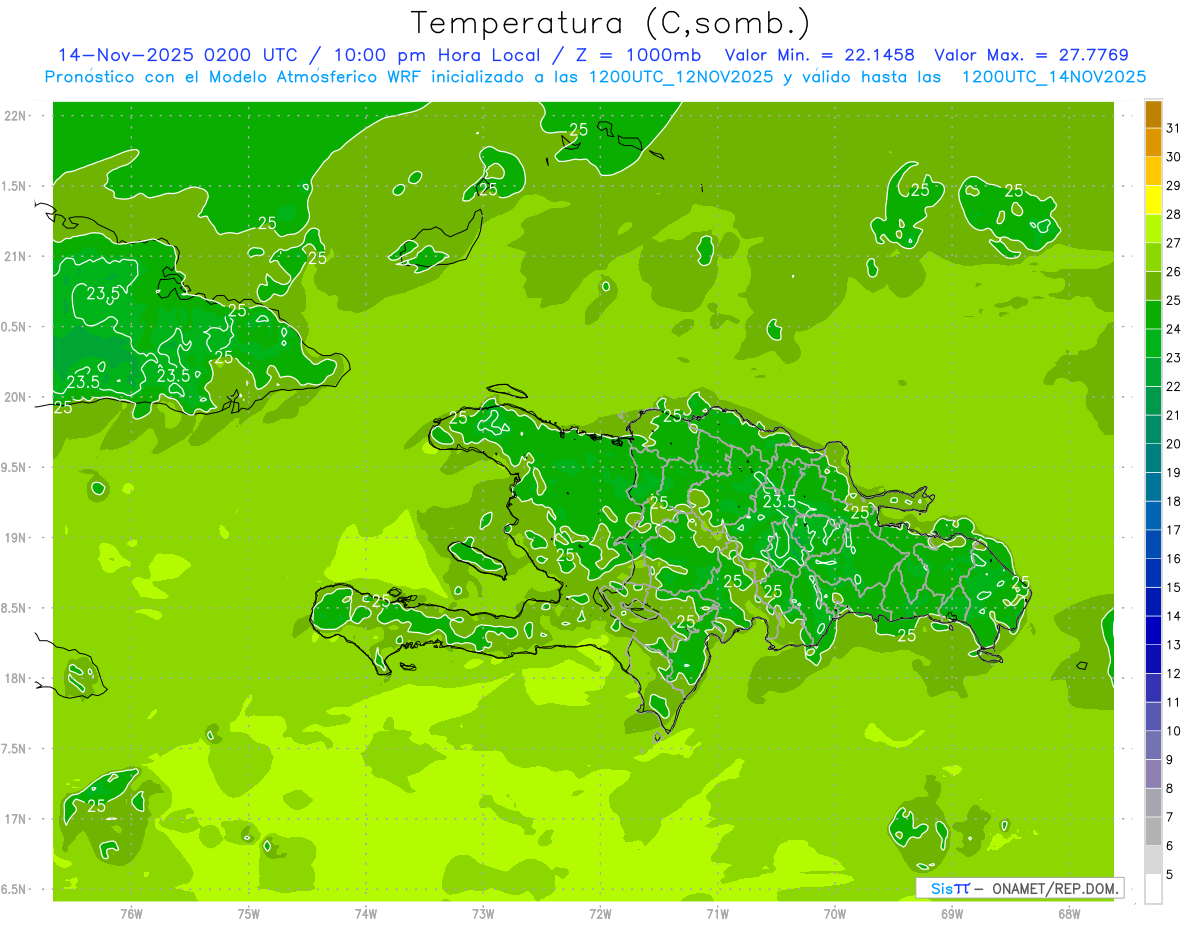Click the "76W" longitude label
The image size is (1200, 927).
click(132, 913)
